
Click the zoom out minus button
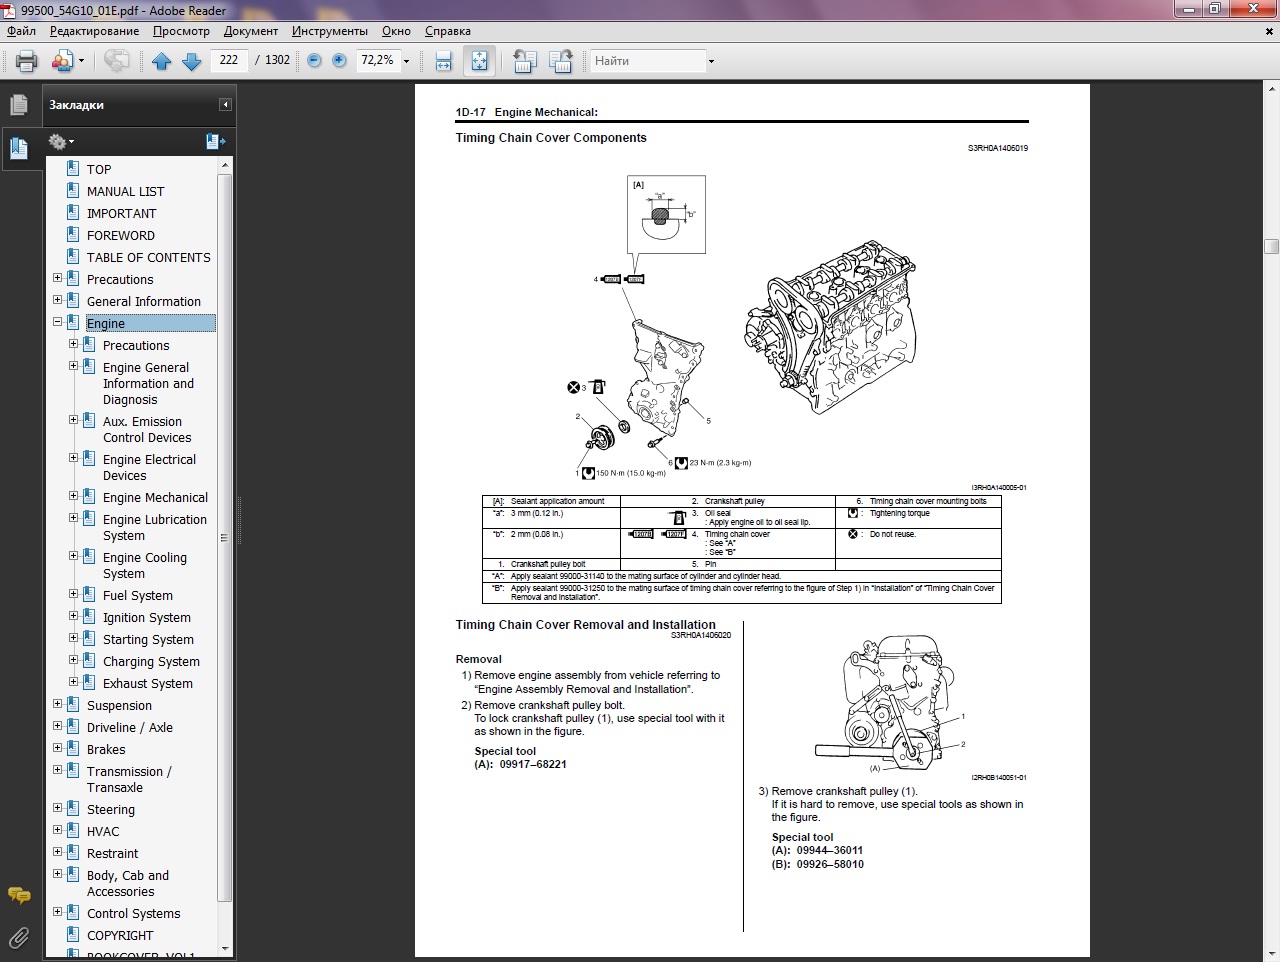click(314, 60)
